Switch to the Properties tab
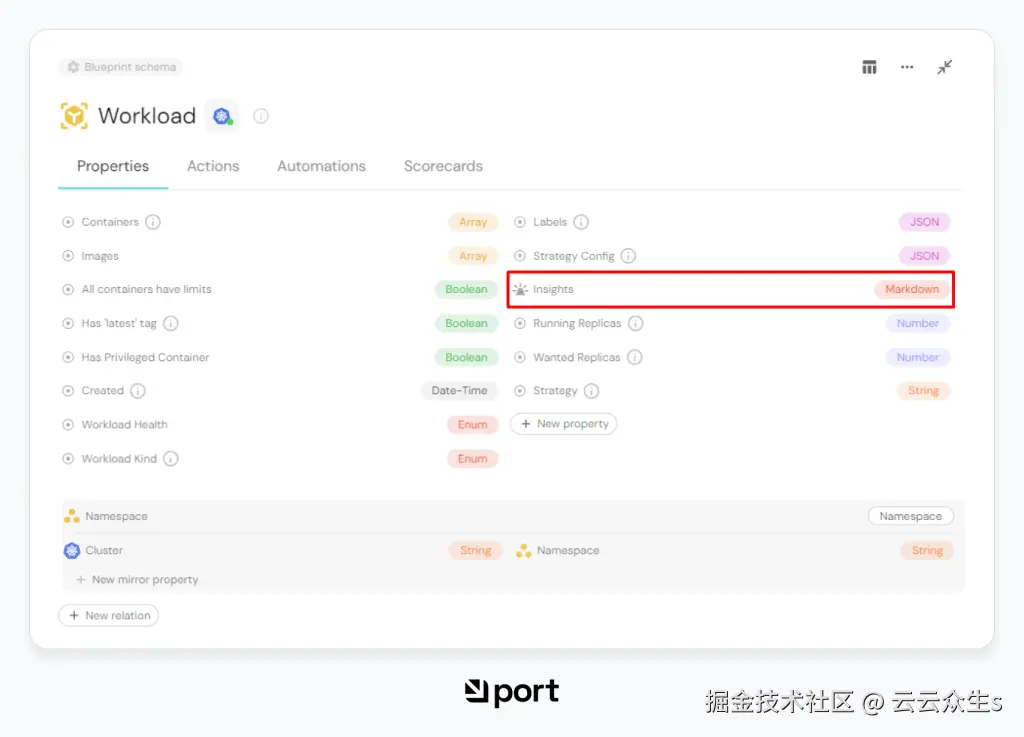This screenshot has height=737, width=1024. (x=113, y=166)
